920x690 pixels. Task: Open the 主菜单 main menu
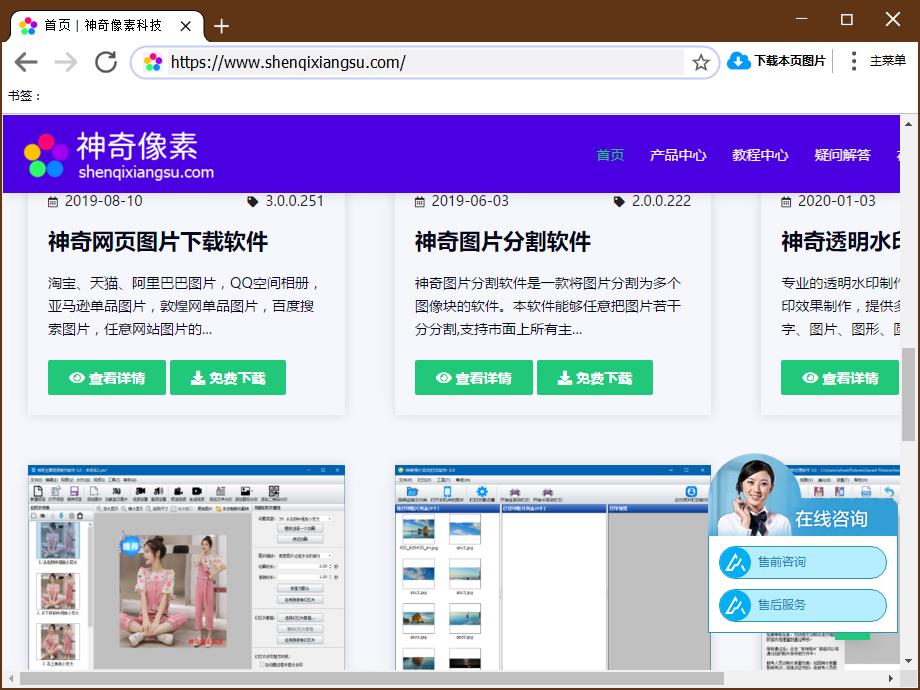tap(878, 60)
